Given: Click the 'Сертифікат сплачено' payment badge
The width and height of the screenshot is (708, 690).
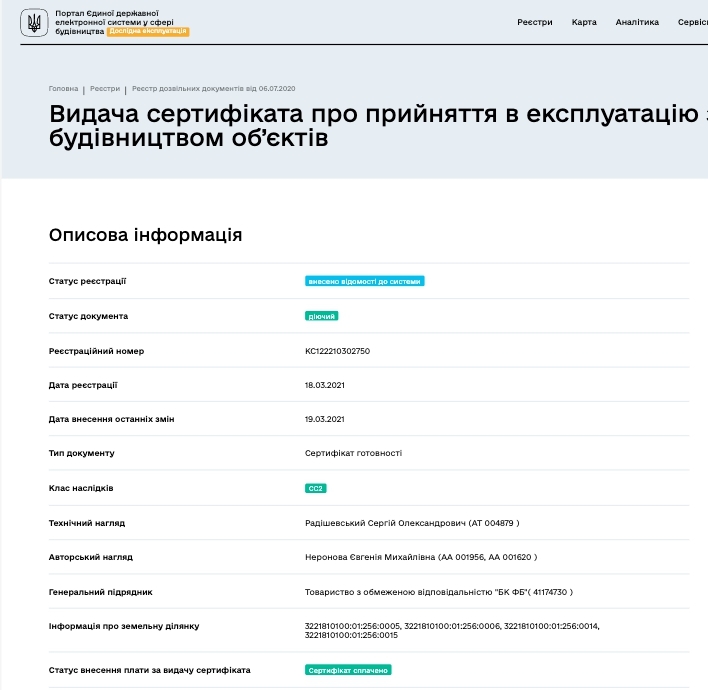Looking at the screenshot, I should (x=348, y=670).
